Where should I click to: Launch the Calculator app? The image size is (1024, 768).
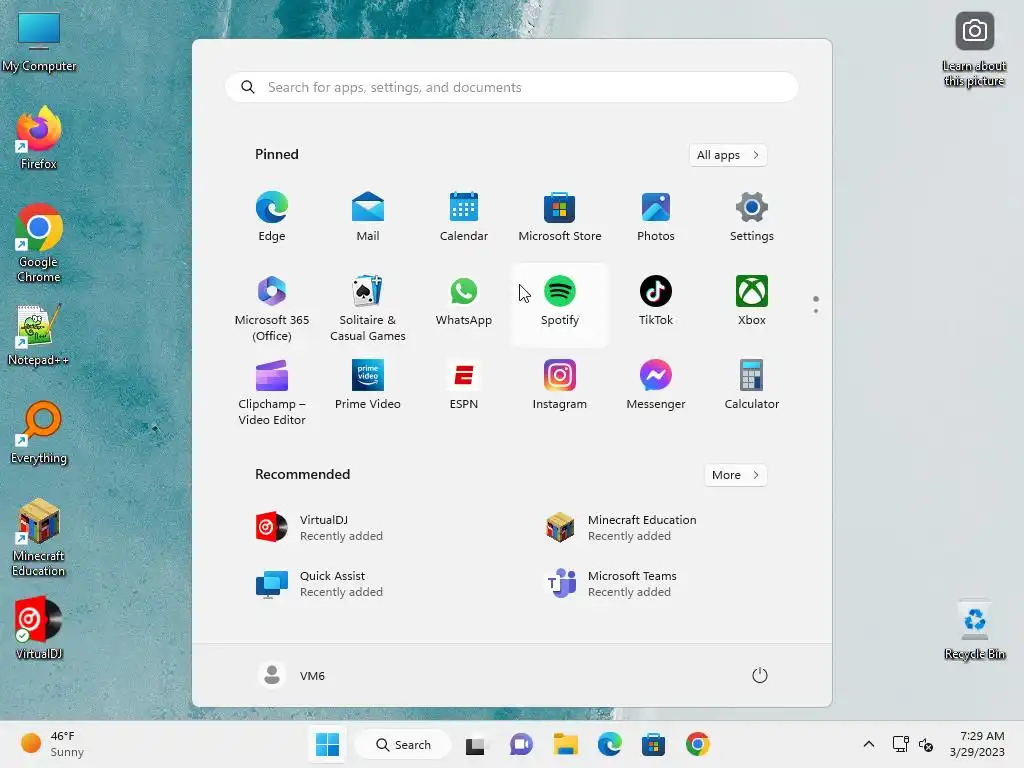(752, 385)
